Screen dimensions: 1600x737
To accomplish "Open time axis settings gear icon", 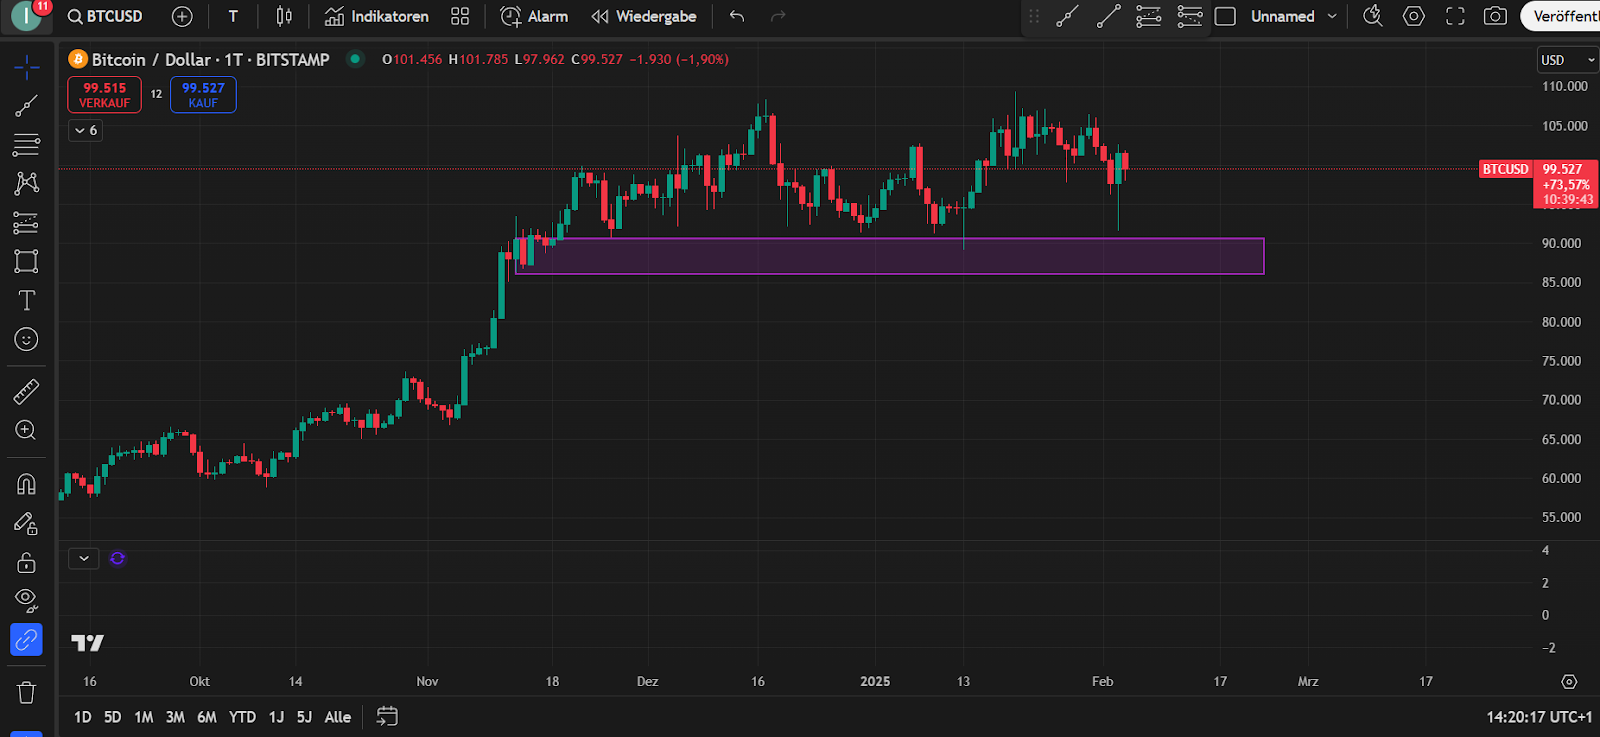I will pyautogui.click(x=1569, y=682).
